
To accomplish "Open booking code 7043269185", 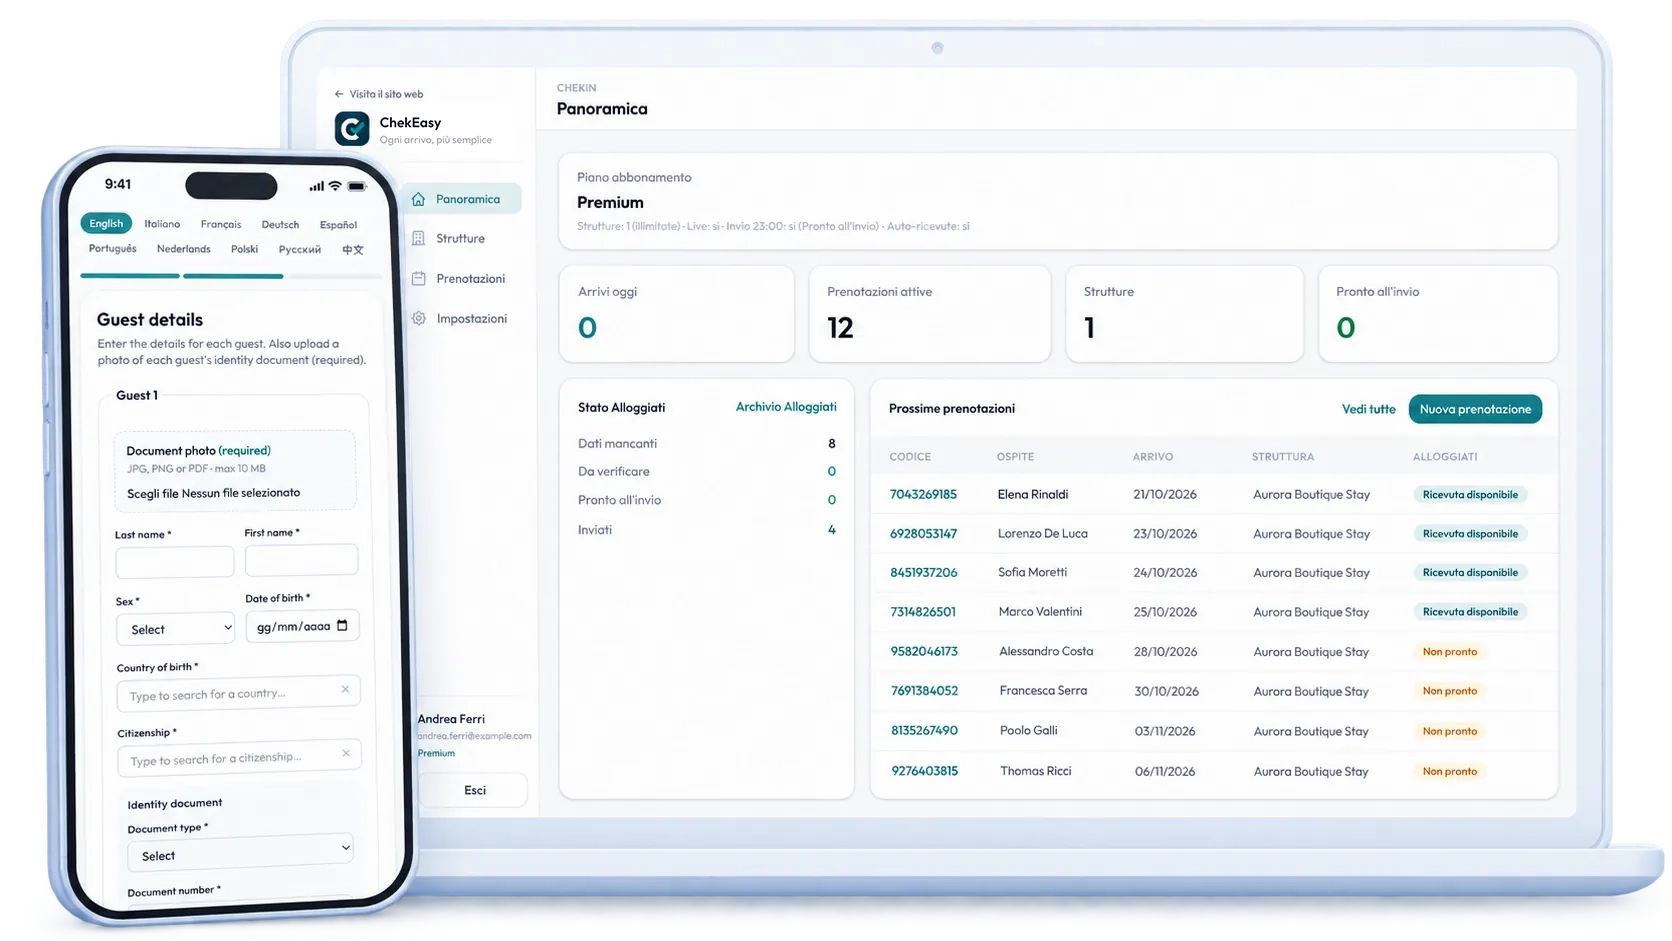I will pyautogui.click(x=923, y=494).
